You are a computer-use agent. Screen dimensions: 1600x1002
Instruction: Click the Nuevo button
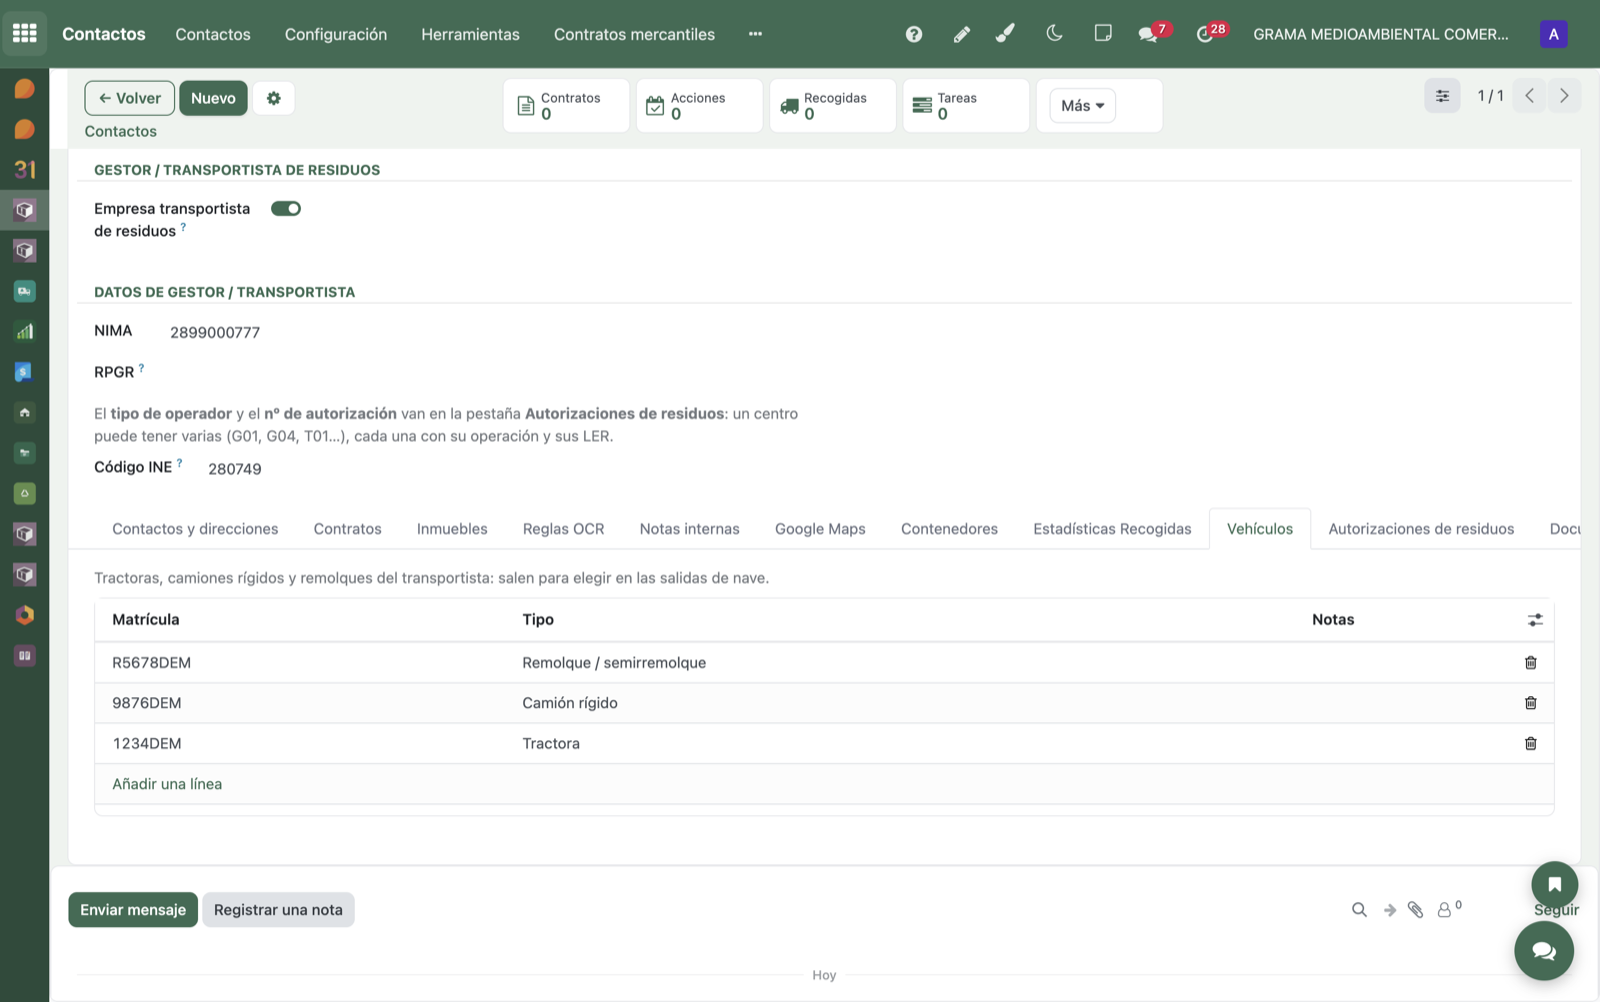(213, 98)
